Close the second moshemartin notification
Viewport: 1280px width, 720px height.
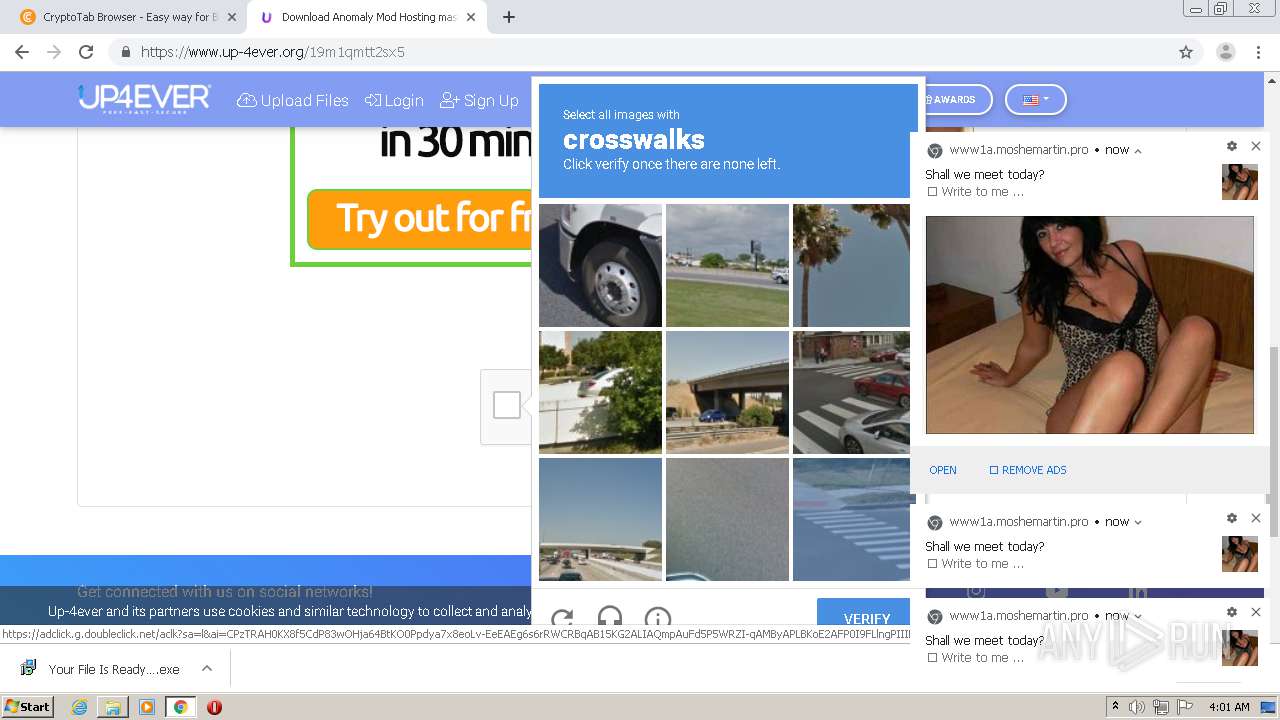(1256, 518)
